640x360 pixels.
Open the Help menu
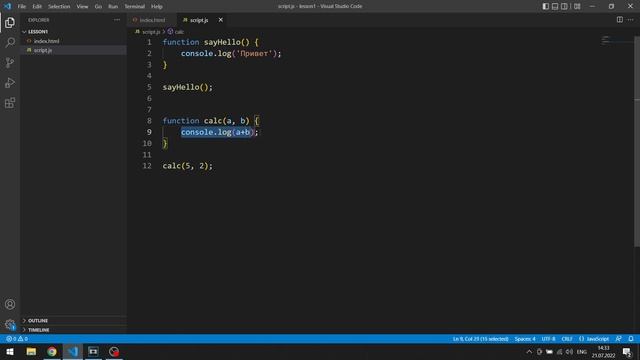157,6
